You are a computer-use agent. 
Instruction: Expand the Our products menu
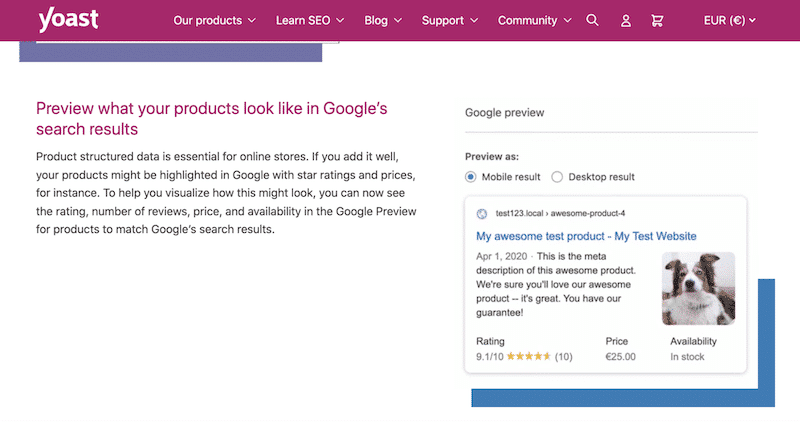click(x=214, y=20)
